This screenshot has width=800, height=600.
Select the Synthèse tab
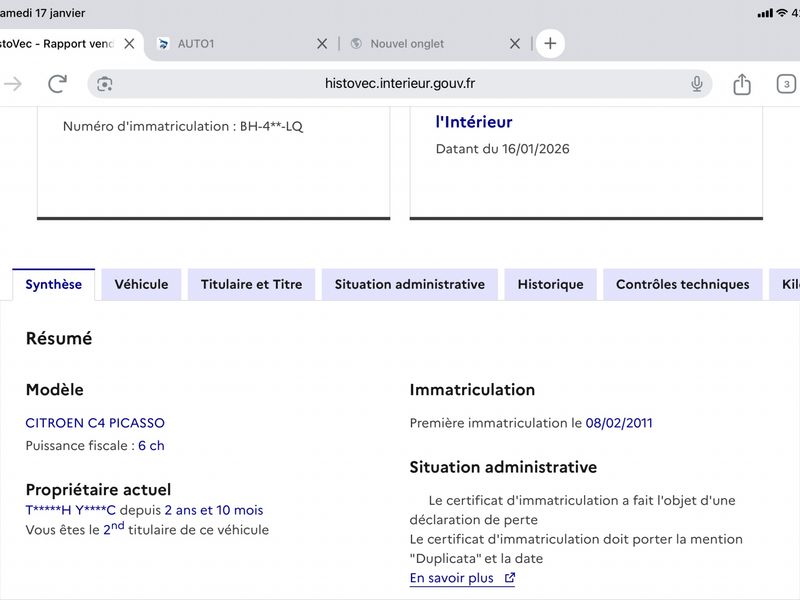coord(54,284)
